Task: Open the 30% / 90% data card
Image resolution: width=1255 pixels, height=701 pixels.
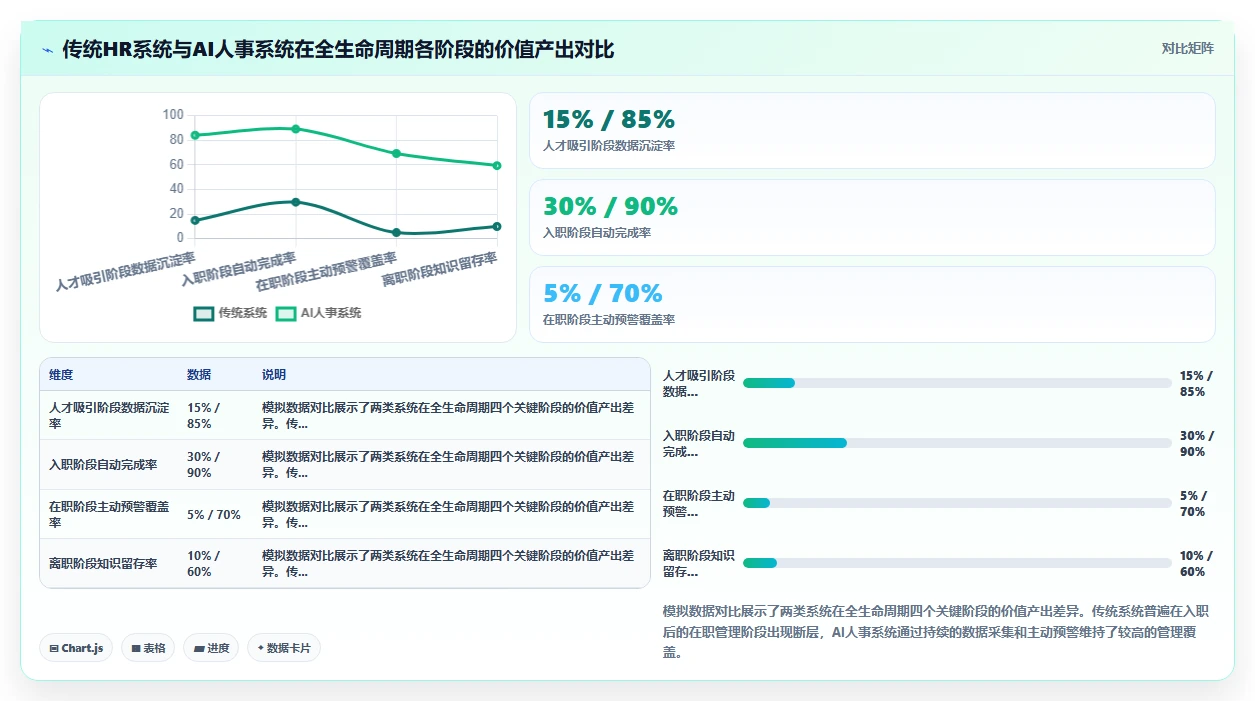Action: coord(872,218)
